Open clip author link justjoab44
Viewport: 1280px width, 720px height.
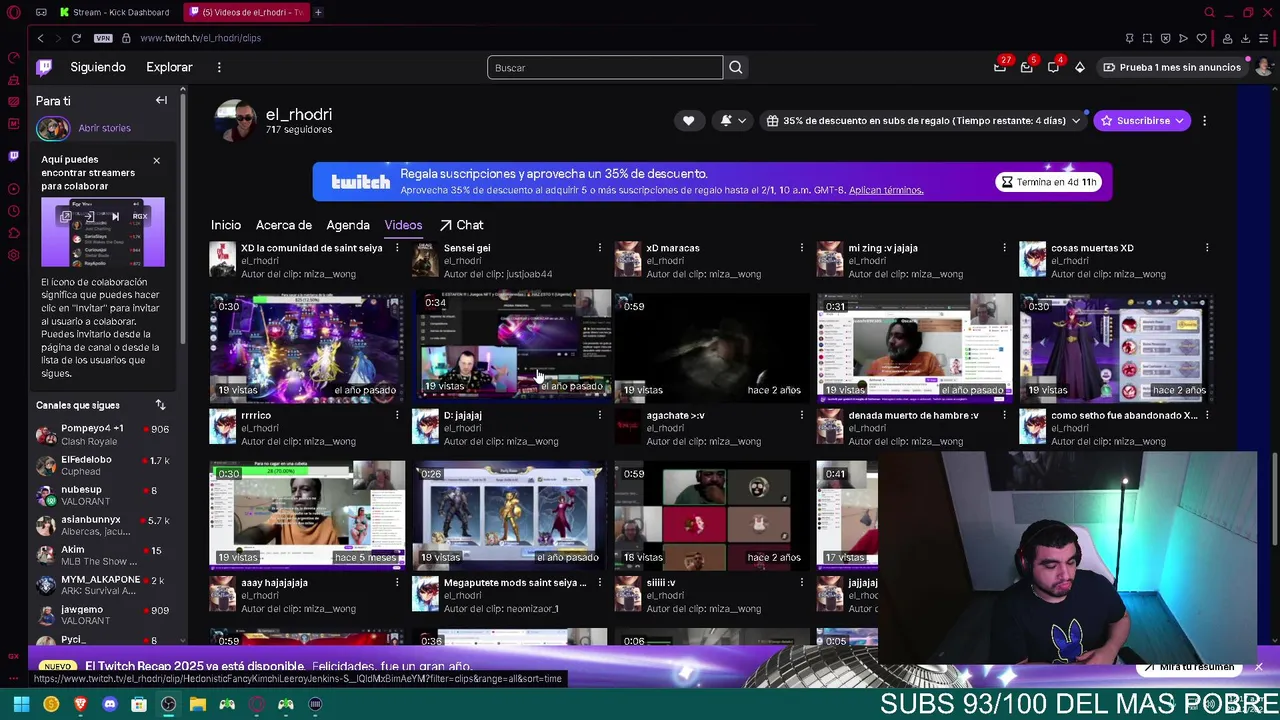pos(529,274)
